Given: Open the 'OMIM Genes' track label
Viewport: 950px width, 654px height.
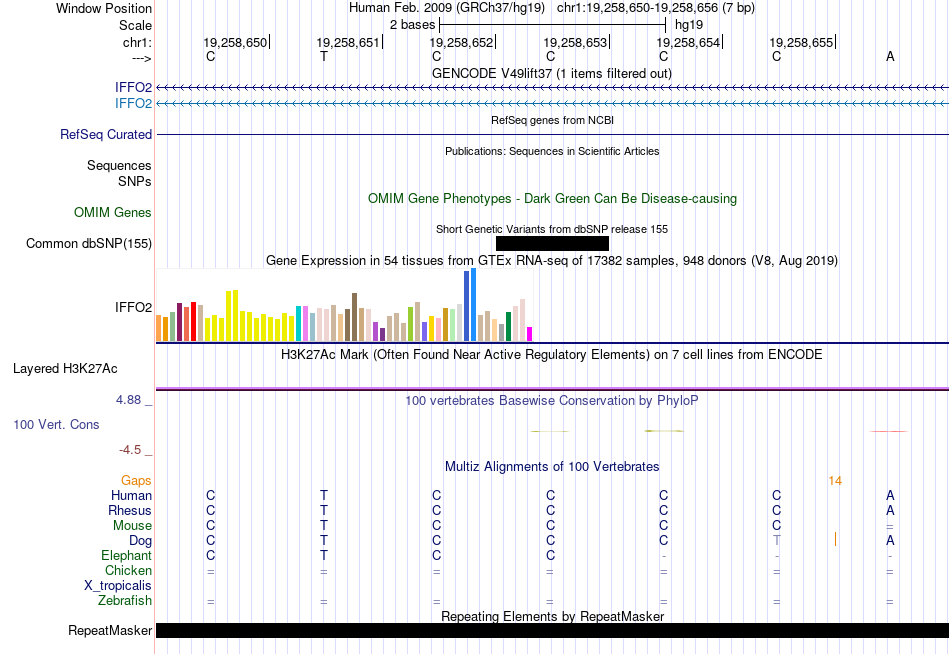Looking at the screenshot, I should click(x=113, y=212).
